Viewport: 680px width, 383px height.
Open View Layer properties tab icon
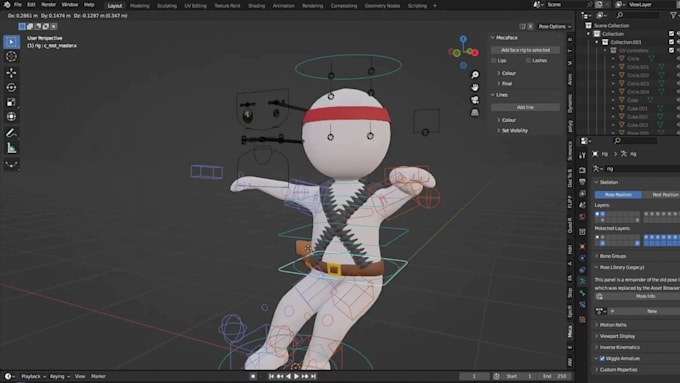[x=582, y=193]
